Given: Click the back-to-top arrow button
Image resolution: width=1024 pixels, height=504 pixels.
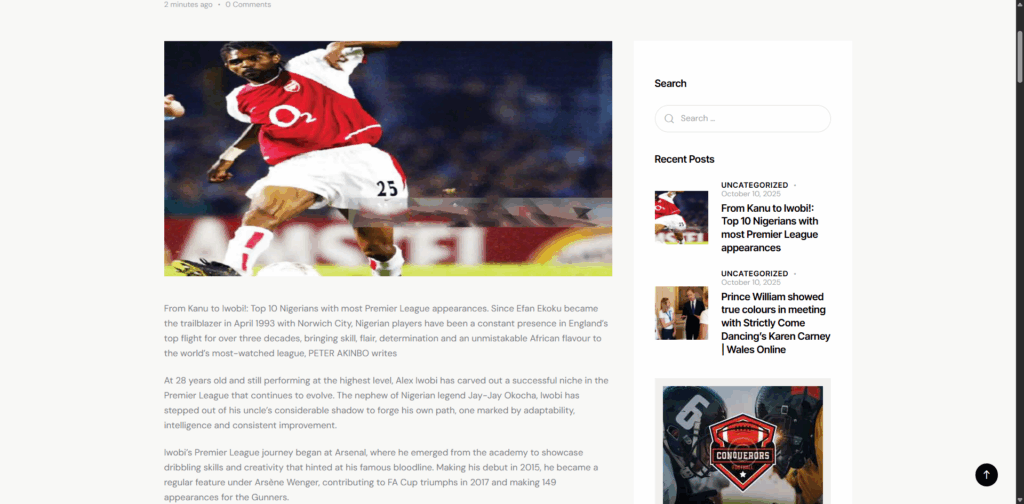Looking at the screenshot, I should click(x=986, y=475).
